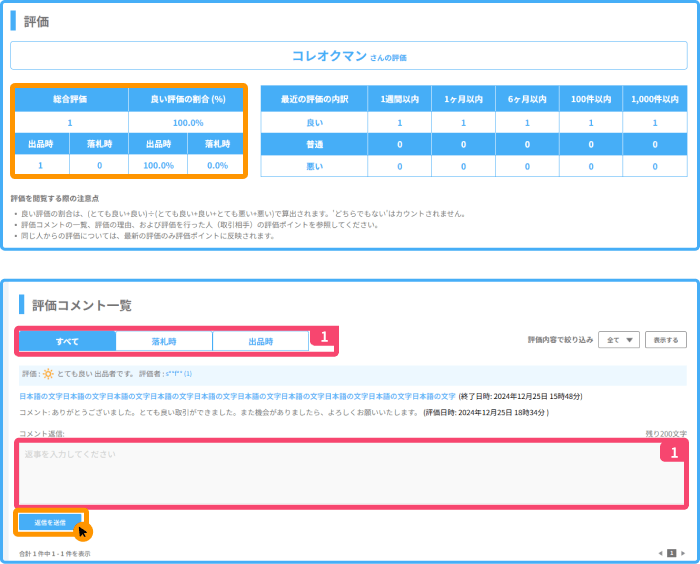Click the 総合評価 total score value 1
700x564 pixels.
click(70, 122)
